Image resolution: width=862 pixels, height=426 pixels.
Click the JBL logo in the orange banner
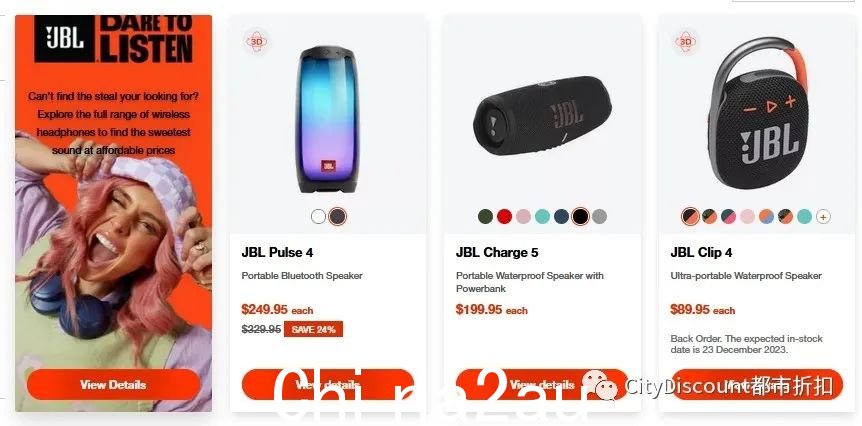coord(65,38)
